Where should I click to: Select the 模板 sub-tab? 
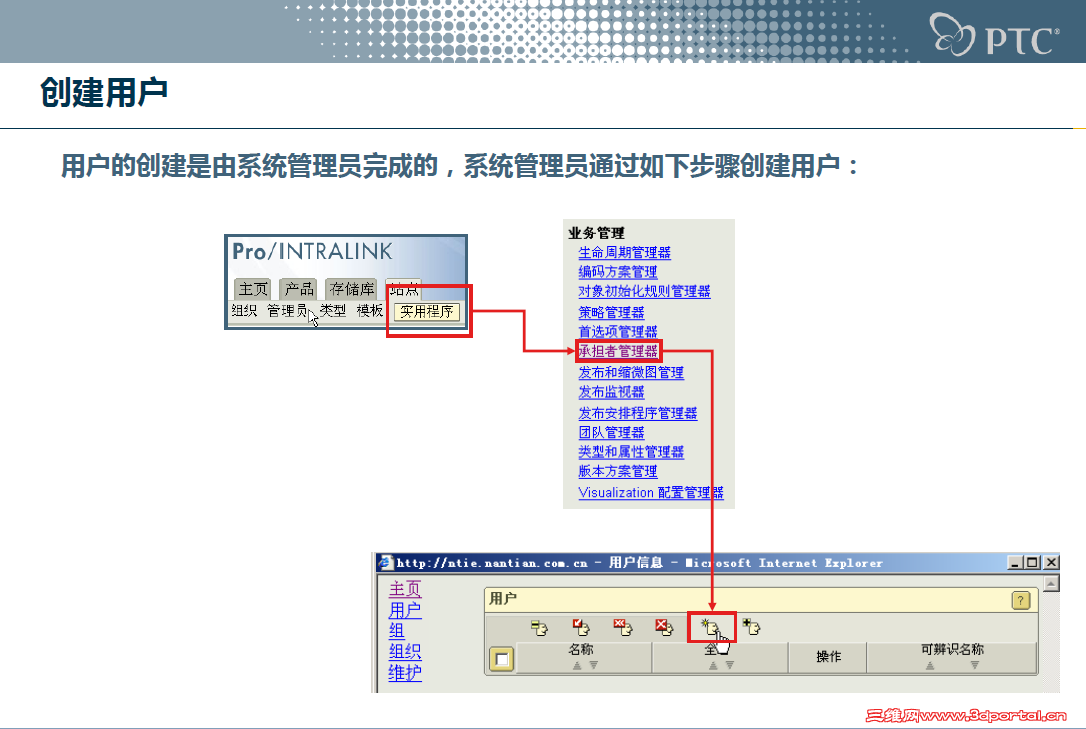coord(370,311)
